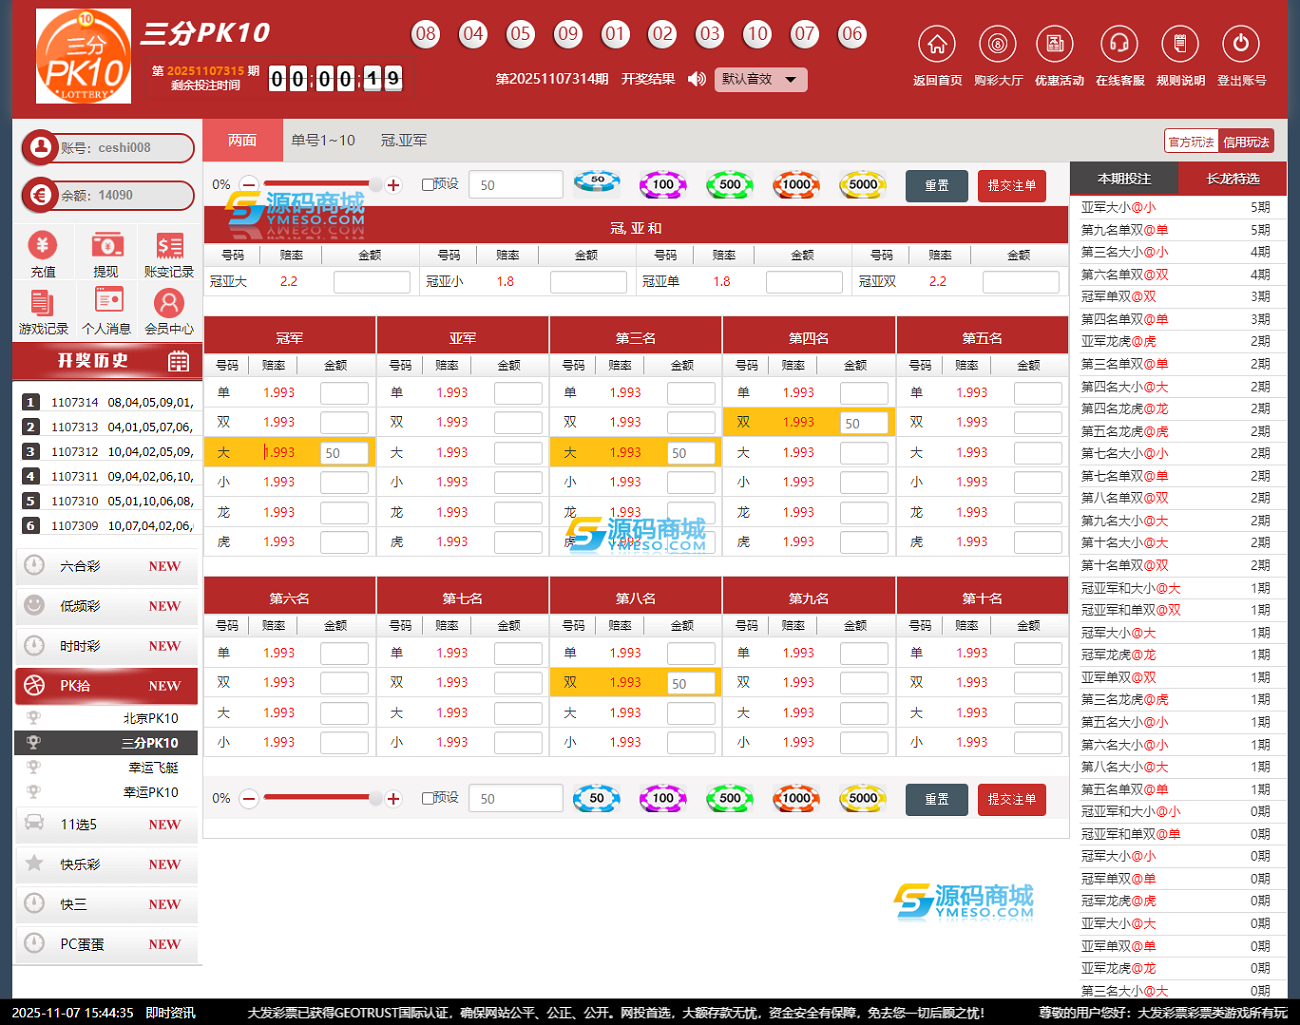This screenshot has width=1300, height=1025.
Task: Open 在线客服 headset icon
Action: 1119,45
